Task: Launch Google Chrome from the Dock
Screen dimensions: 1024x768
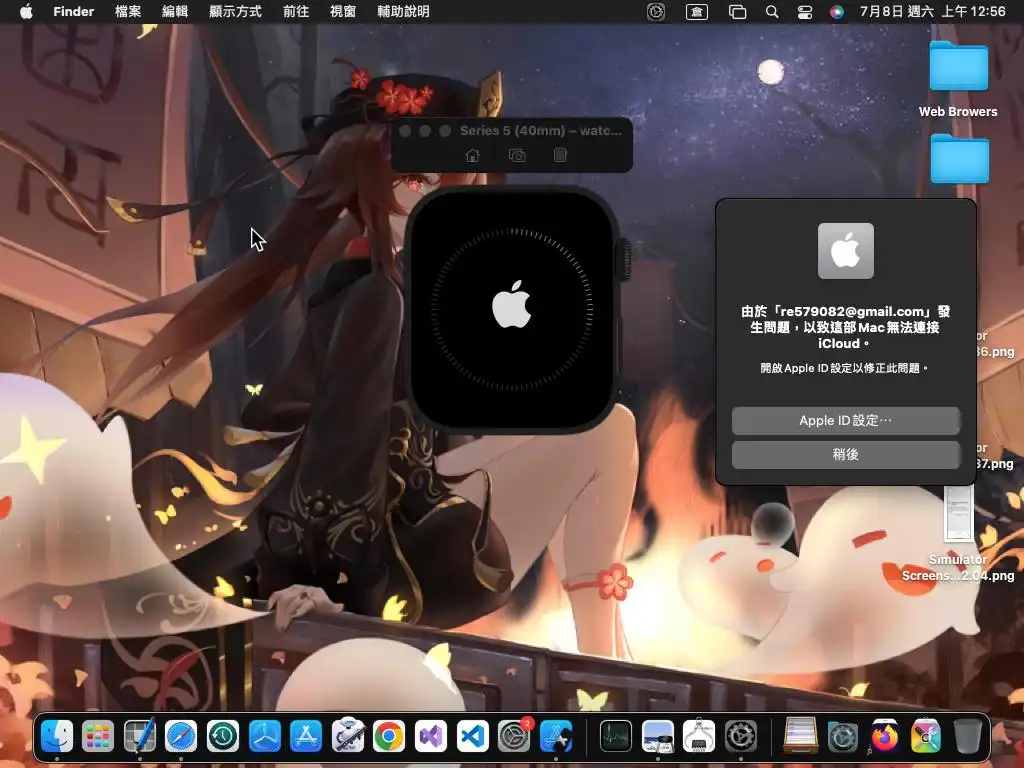Action: (x=389, y=737)
